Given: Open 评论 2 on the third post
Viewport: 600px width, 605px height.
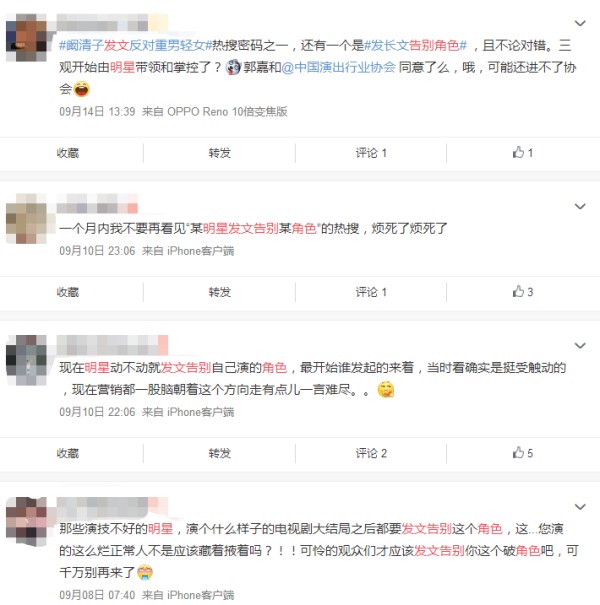Looking at the screenshot, I should point(371,453).
